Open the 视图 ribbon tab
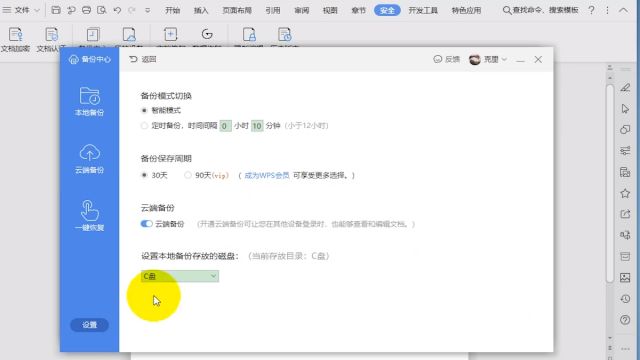640x360 pixels. (x=330, y=10)
